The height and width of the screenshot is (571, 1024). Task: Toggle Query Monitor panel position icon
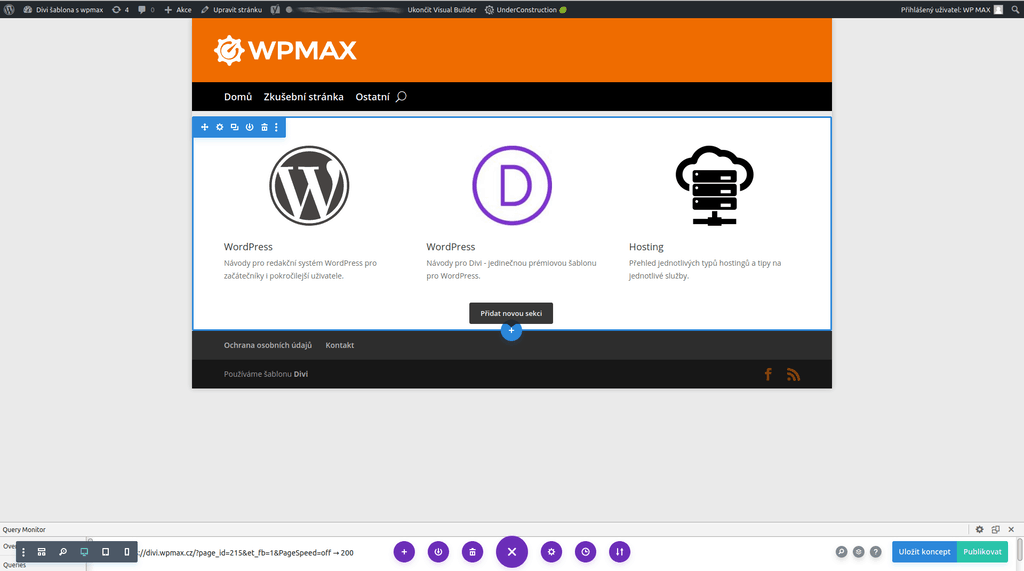click(995, 530)
